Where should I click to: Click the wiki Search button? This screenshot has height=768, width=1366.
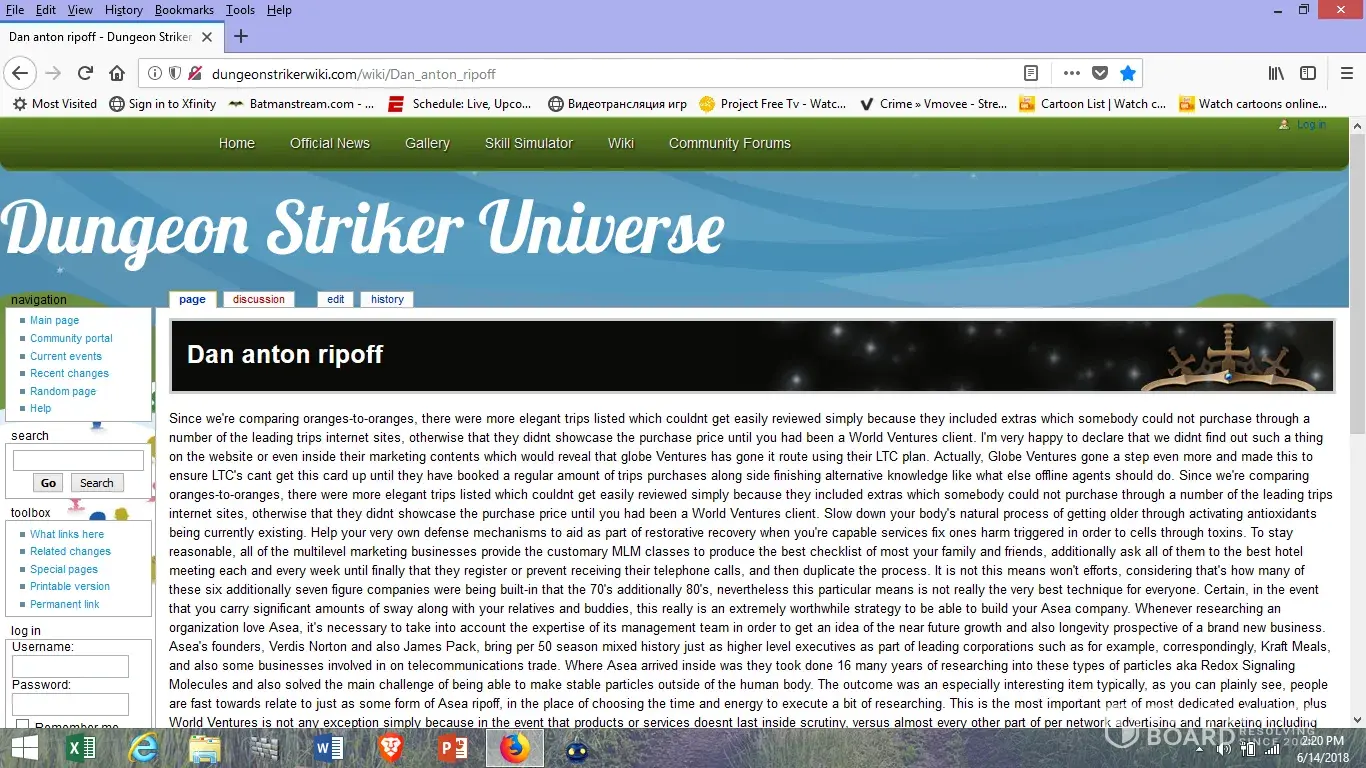click(97, 483)
